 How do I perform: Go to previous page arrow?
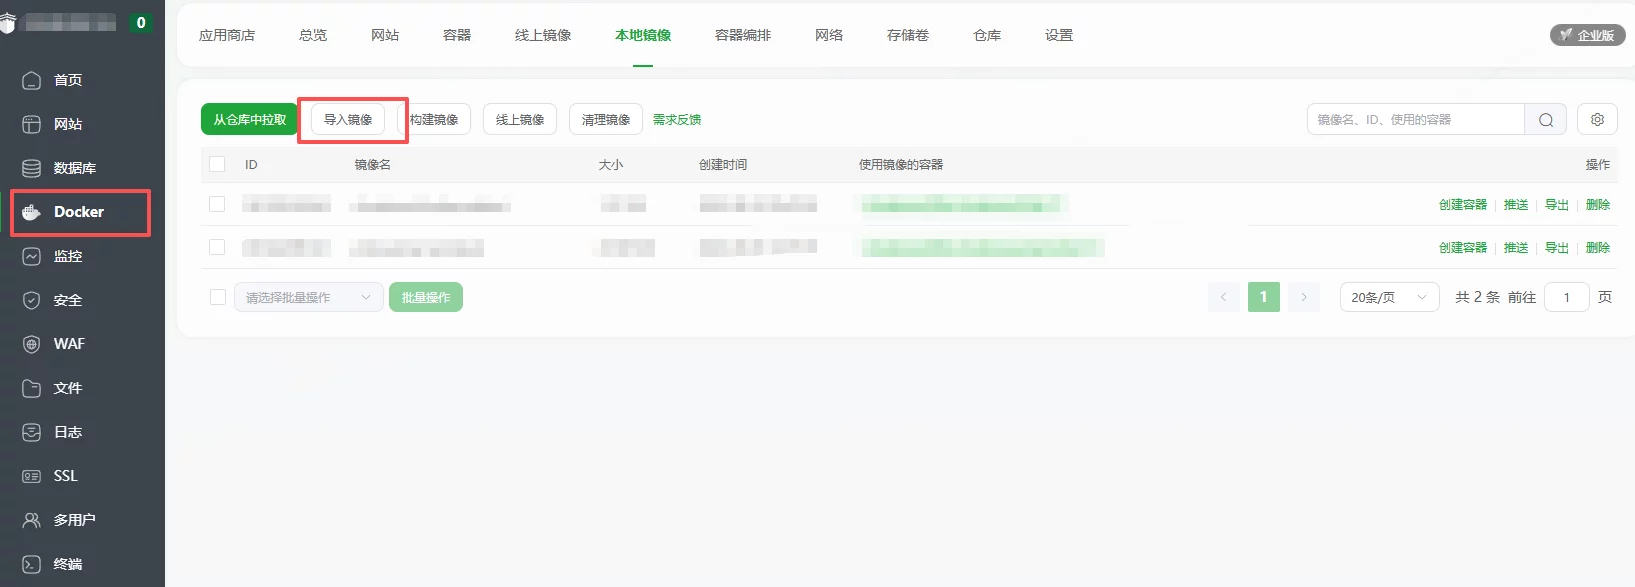coord(1223,297)
